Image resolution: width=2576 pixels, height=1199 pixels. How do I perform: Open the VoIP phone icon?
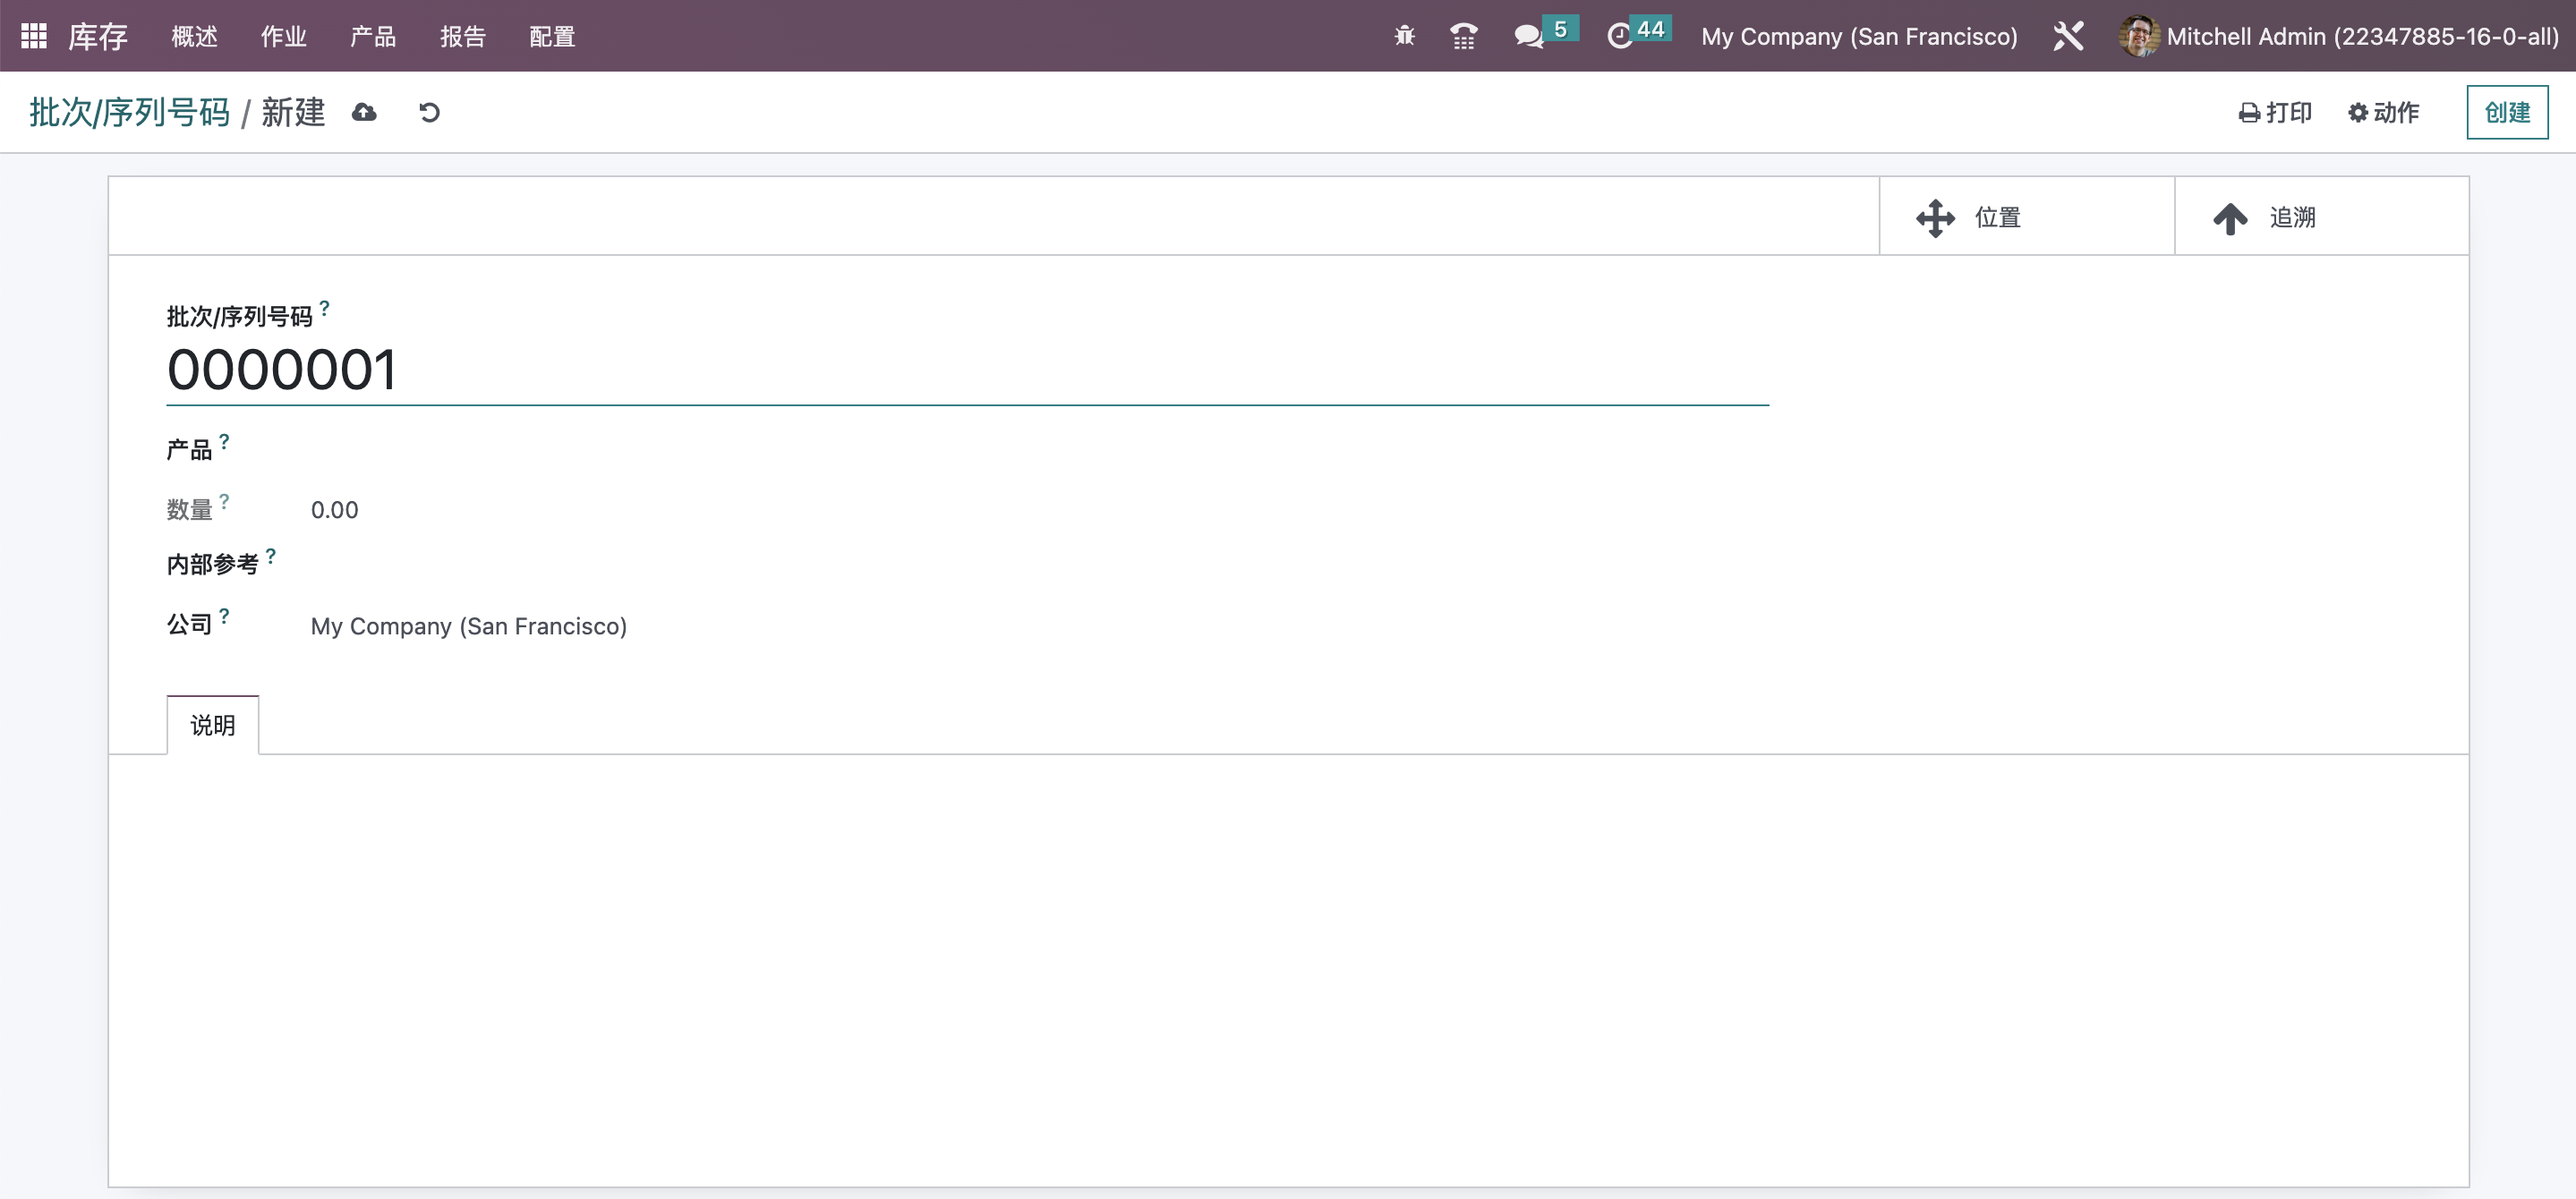coord(1463,36)
